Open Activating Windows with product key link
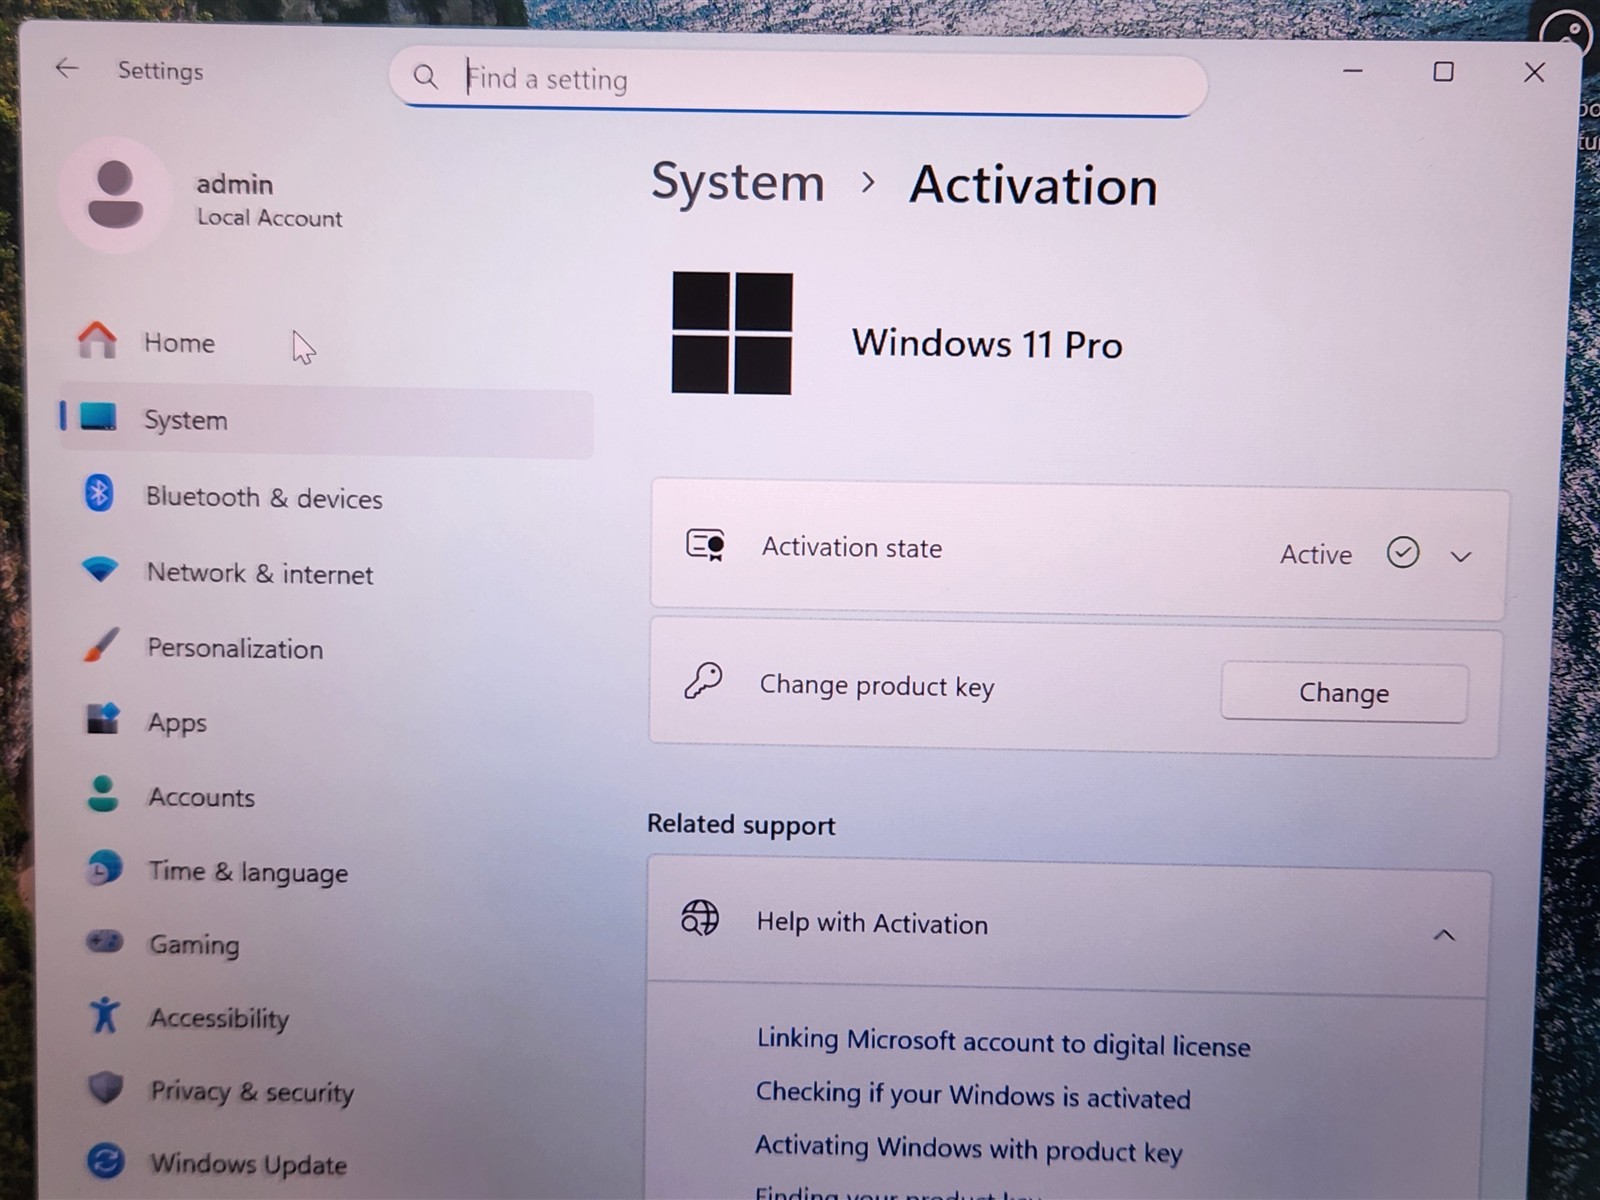 968,1148
